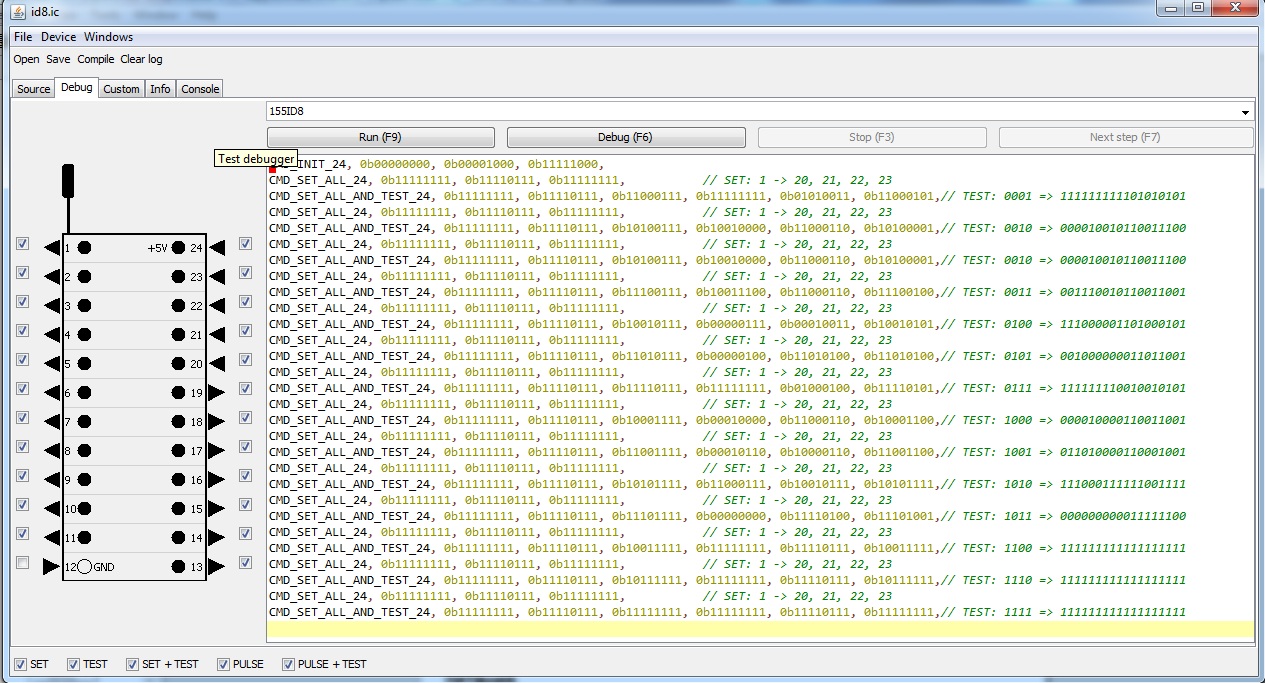The width and height of the screenshot is (1265, 683).
Task: Open the Device menu
Action: (x=58, y=37)
